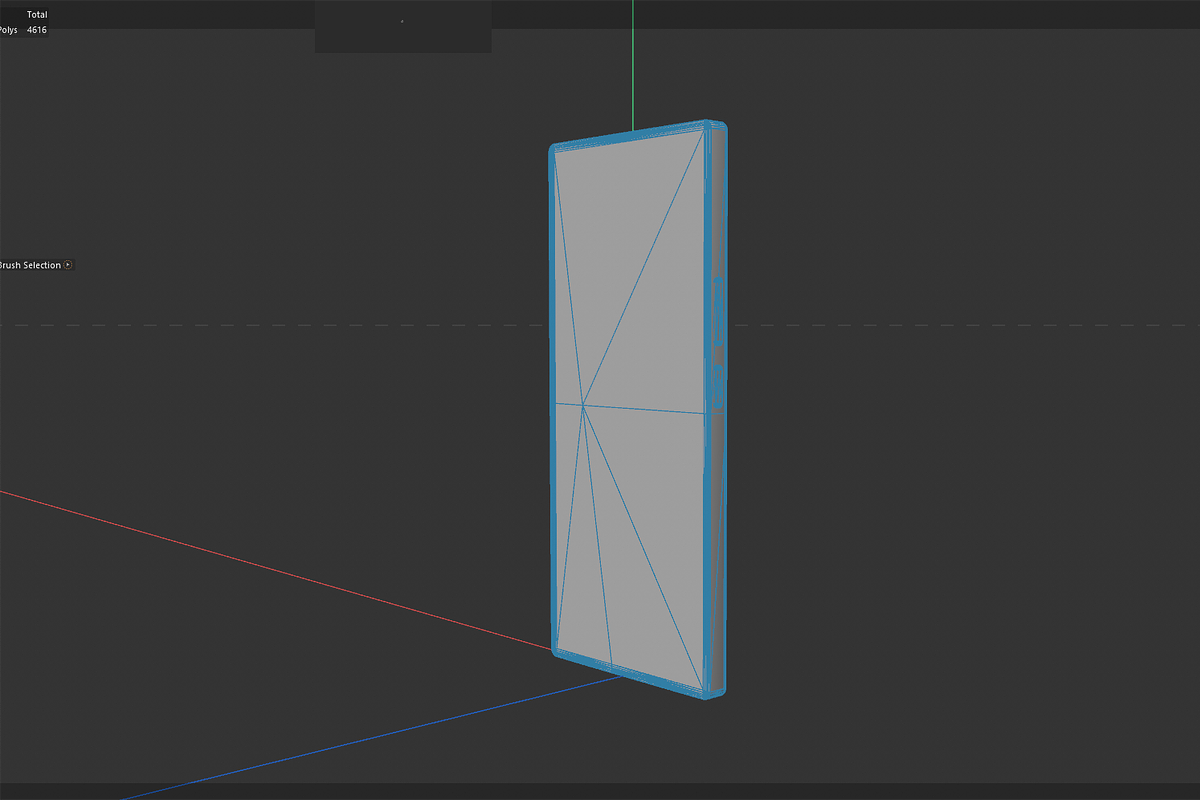
Task: Select the phone model in the viewport
Action: tap(637, 408)
